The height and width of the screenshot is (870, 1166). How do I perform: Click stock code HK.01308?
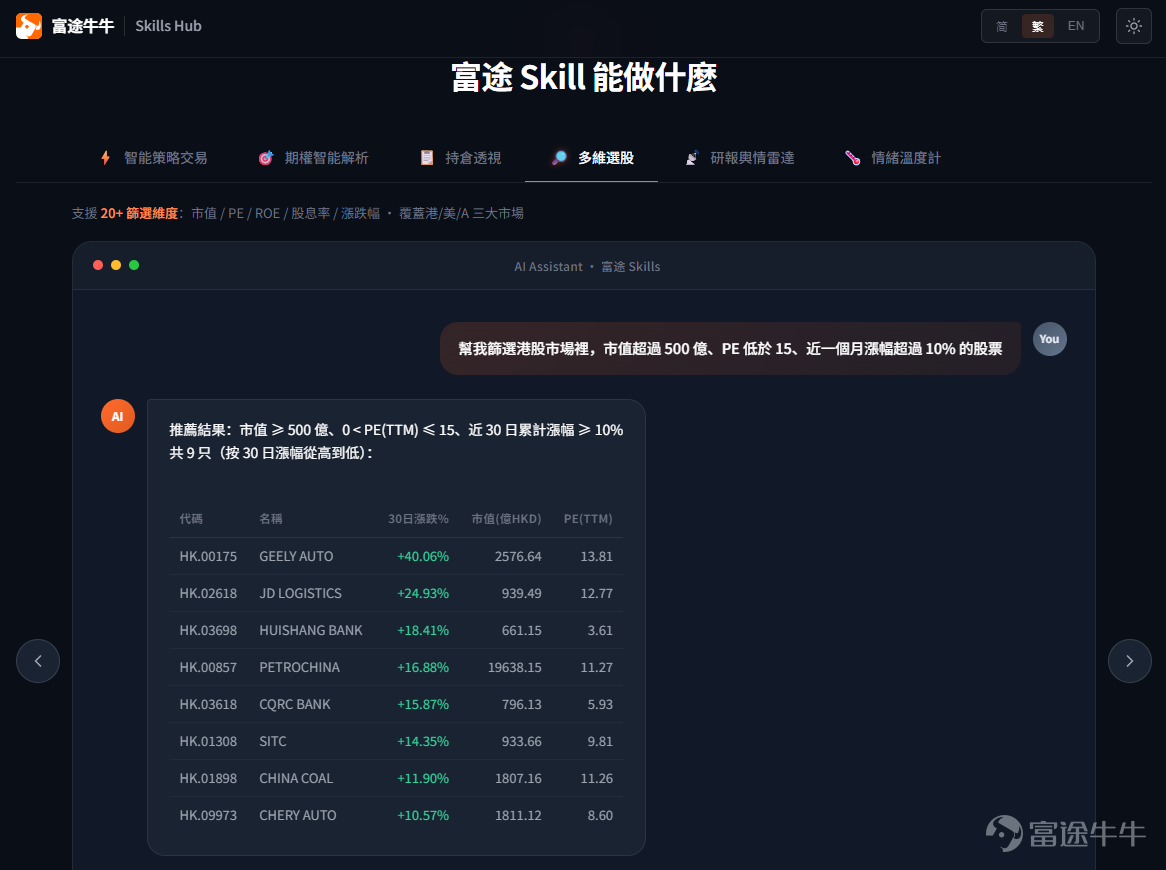coord(208,741)
